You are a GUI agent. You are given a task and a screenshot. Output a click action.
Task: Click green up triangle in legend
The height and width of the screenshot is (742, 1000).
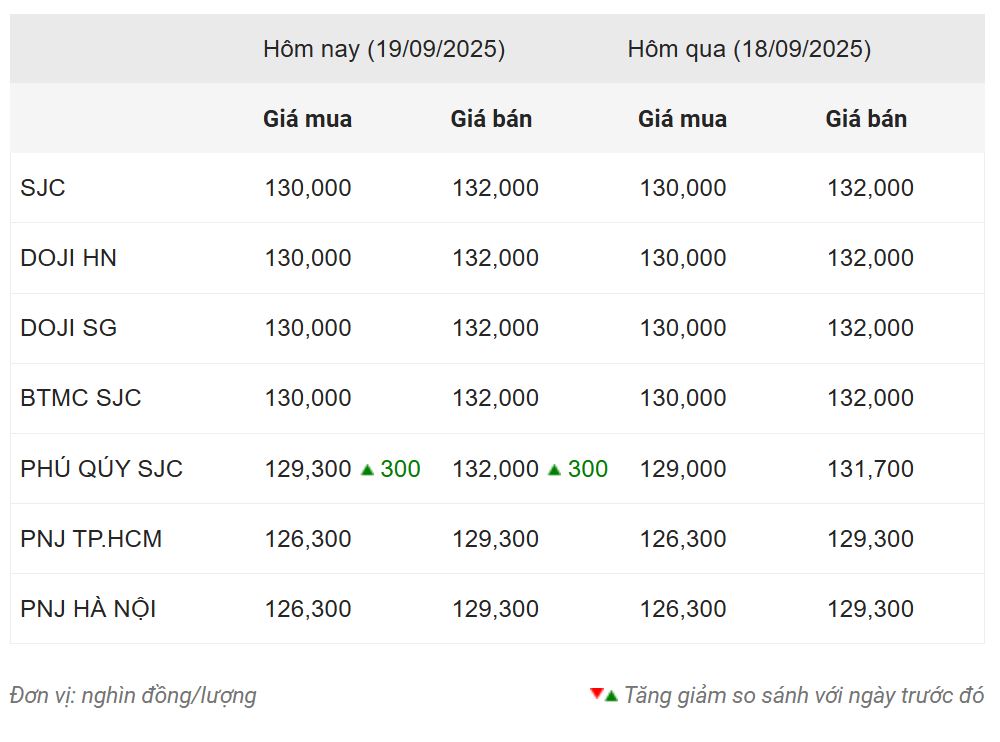pos(611,696)
